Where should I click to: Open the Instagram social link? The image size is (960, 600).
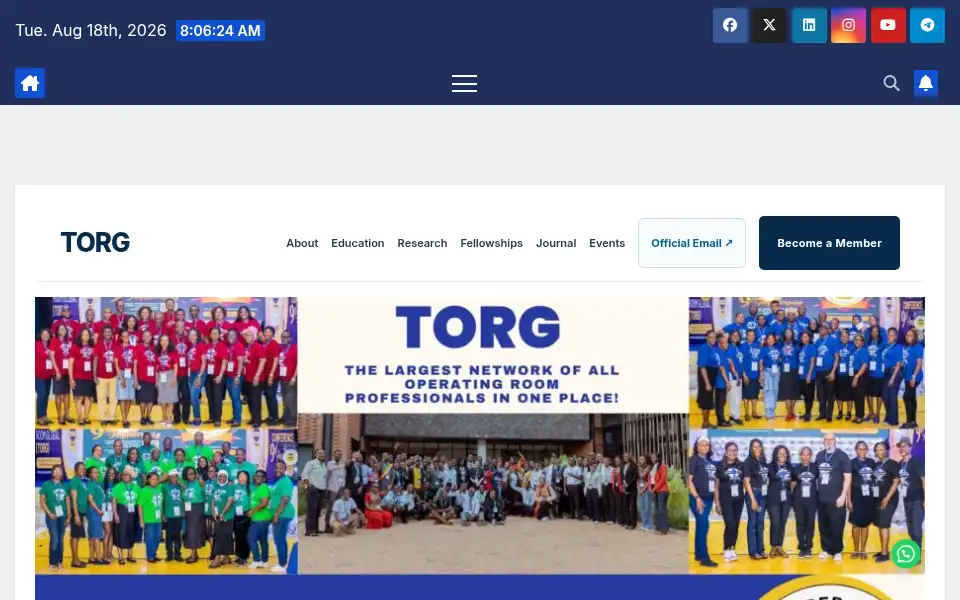click(x=849, y=25)
